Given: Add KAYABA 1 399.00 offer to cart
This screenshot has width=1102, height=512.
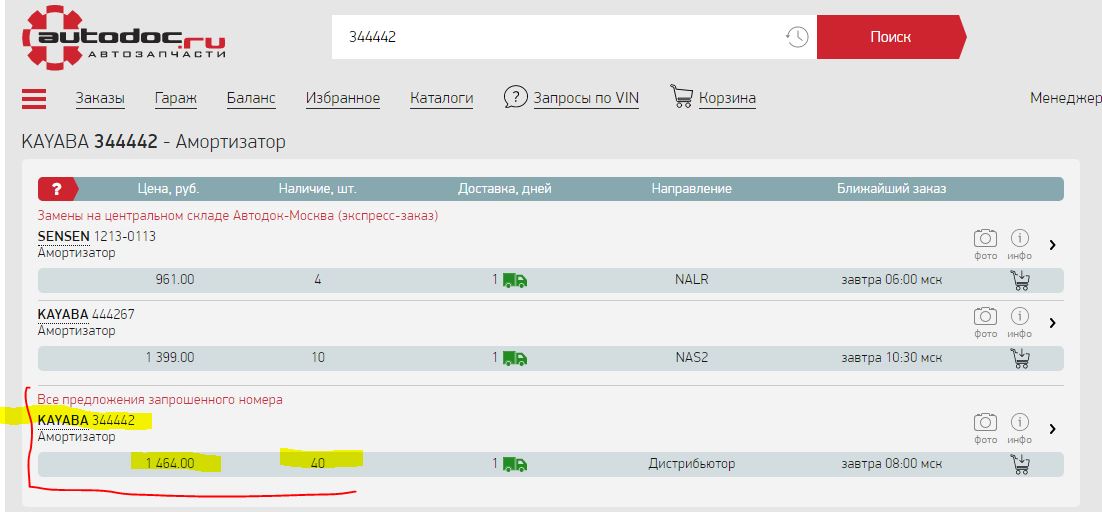Looking at the screenshot, I should 1020,358.
